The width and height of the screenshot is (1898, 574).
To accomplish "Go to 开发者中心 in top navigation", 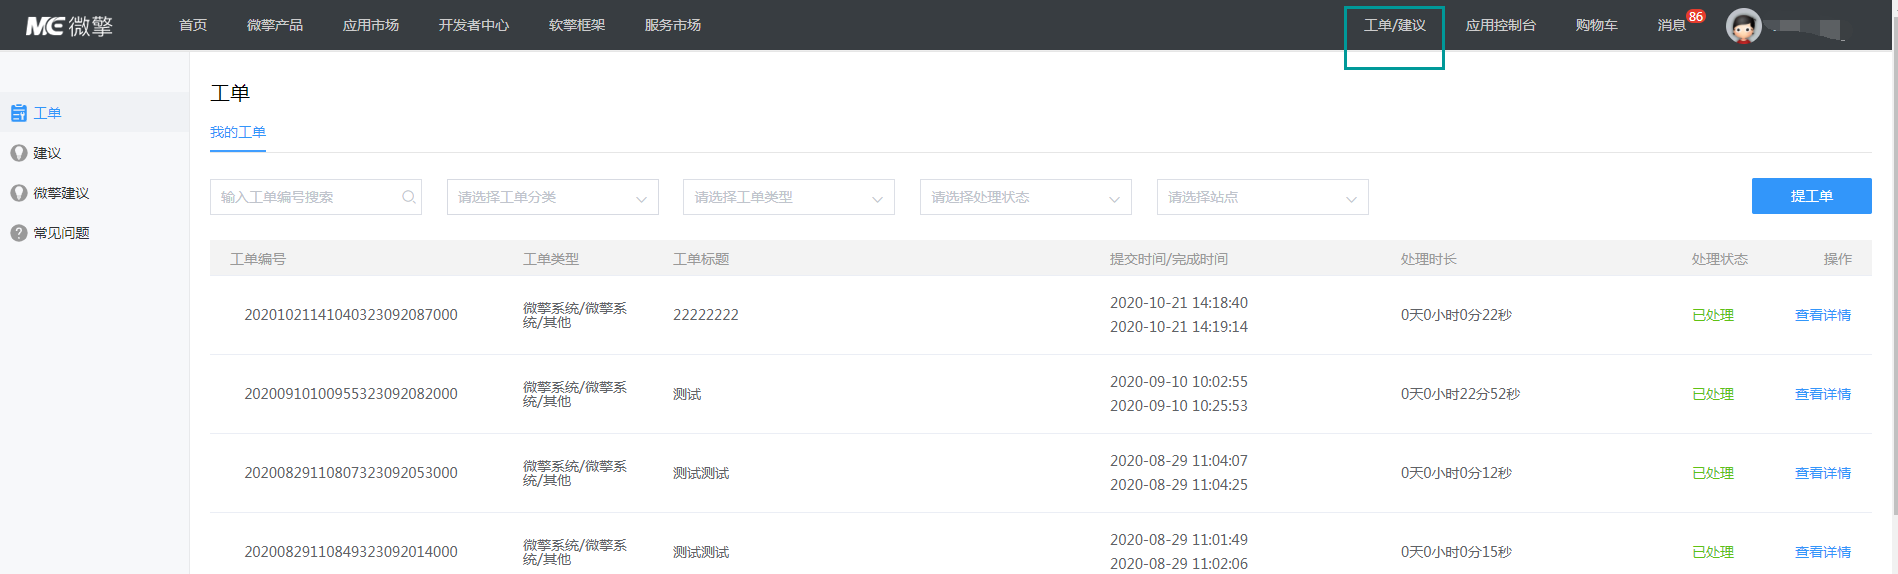I will coord(474,25).
